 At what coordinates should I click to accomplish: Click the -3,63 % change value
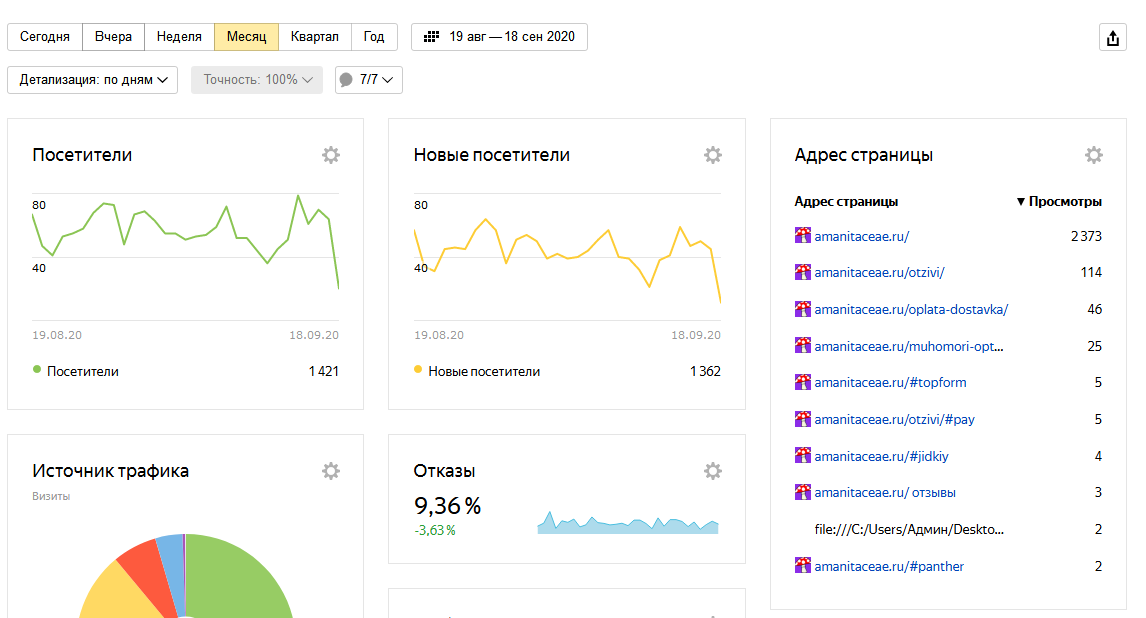435,530
